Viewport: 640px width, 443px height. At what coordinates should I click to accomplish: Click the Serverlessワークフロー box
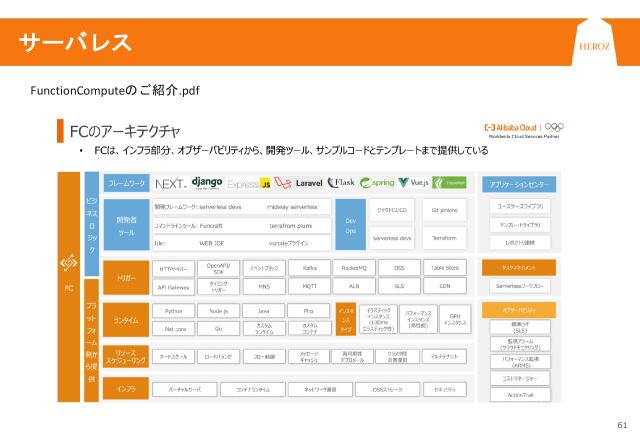pyautogui.click(x=520, y=286)
